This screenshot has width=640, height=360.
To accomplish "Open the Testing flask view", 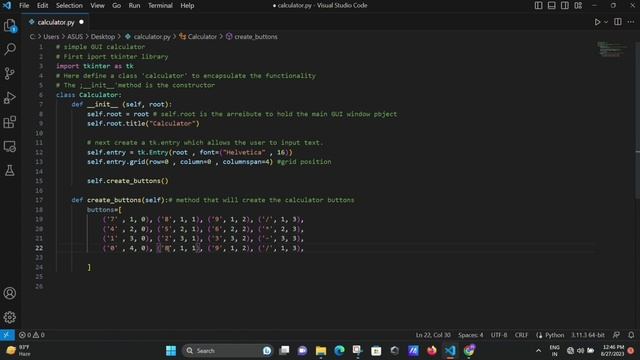I will (10, 170).
